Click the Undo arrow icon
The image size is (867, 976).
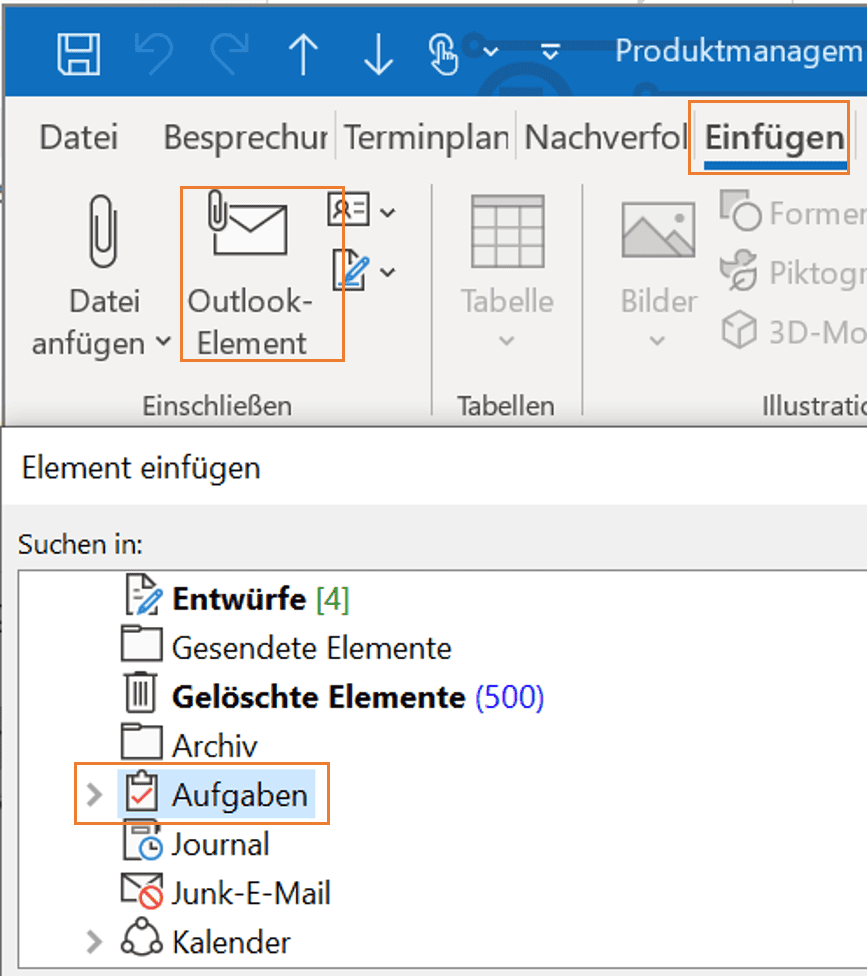154,54
